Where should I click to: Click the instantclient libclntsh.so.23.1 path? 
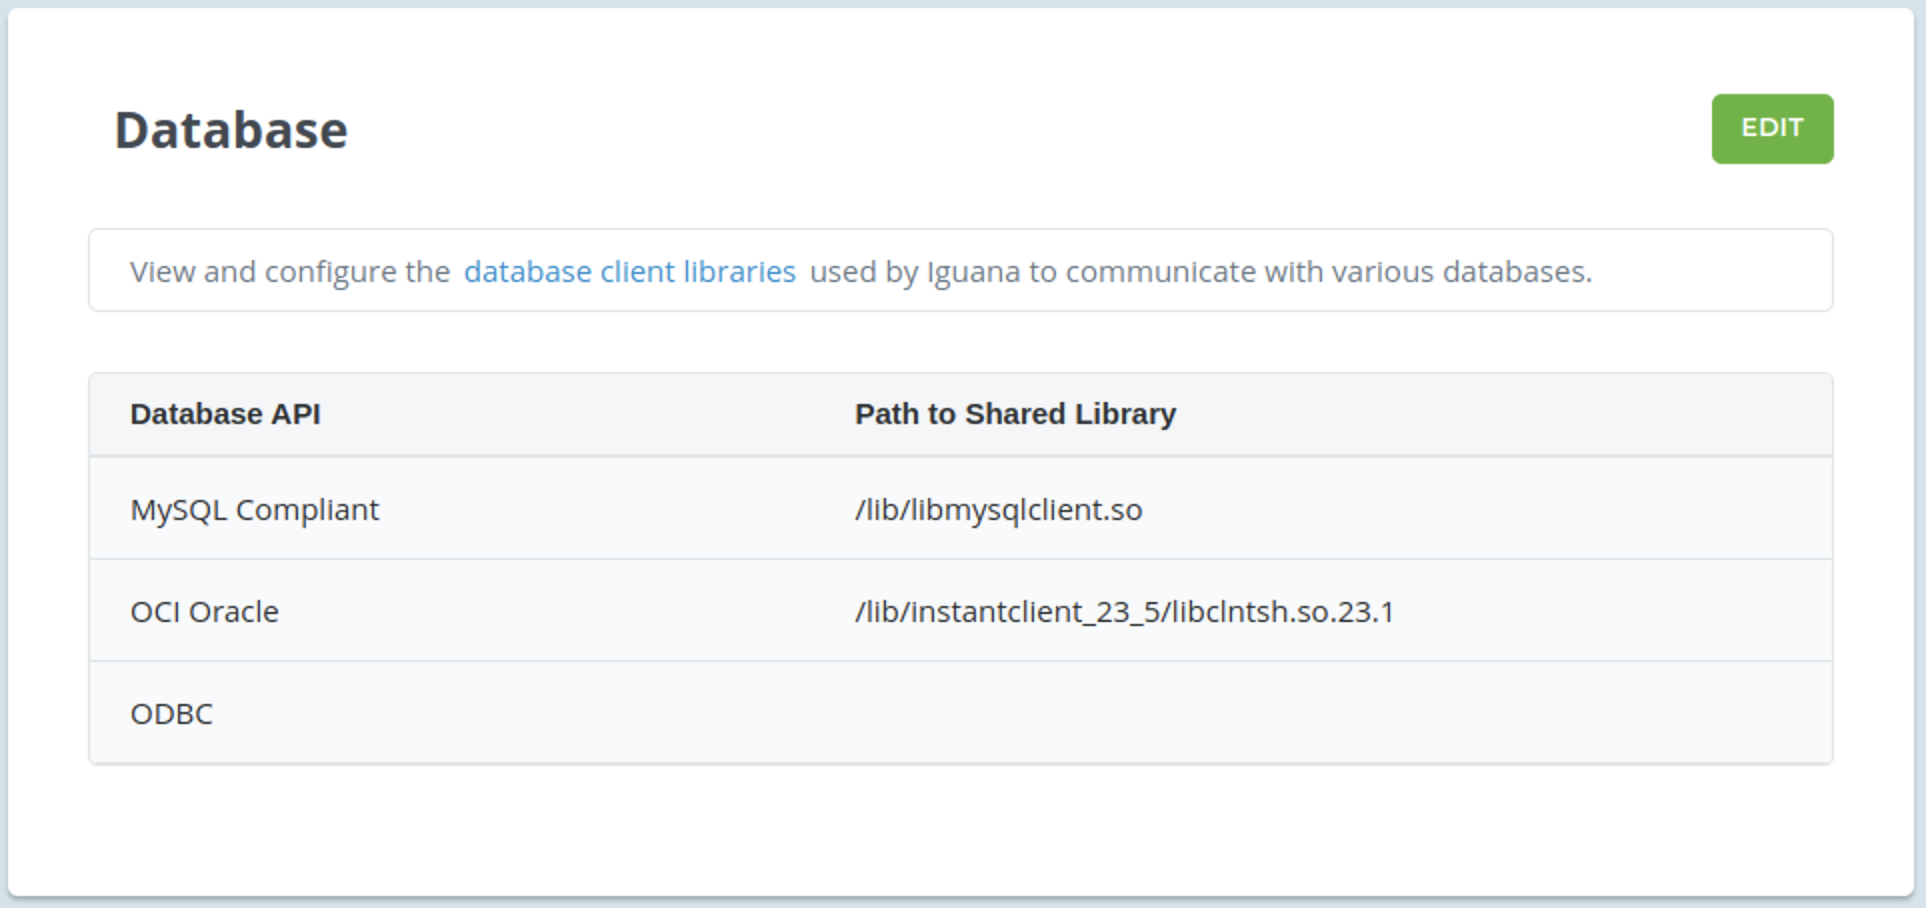(1124, 612)
